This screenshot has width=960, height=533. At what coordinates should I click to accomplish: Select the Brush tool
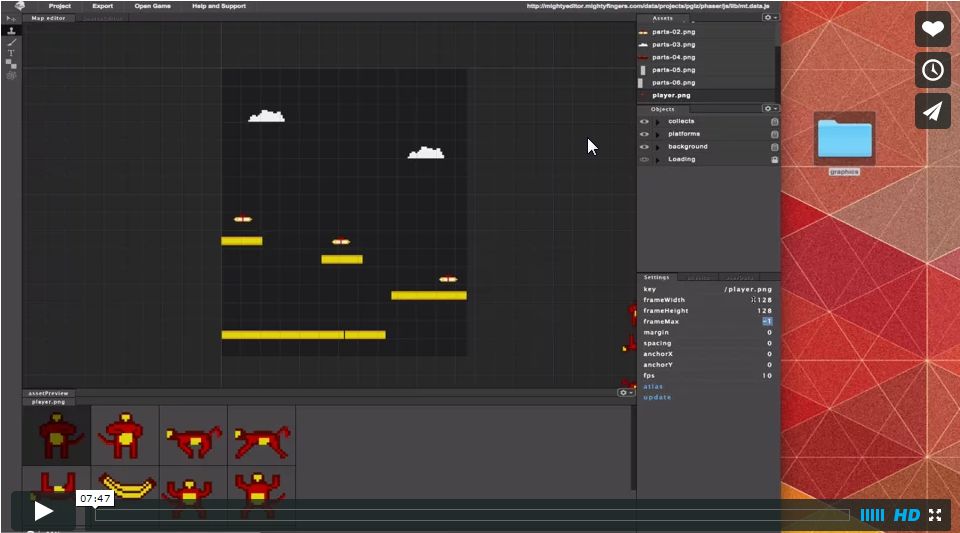pyautogui.click(x=11, y=42)
